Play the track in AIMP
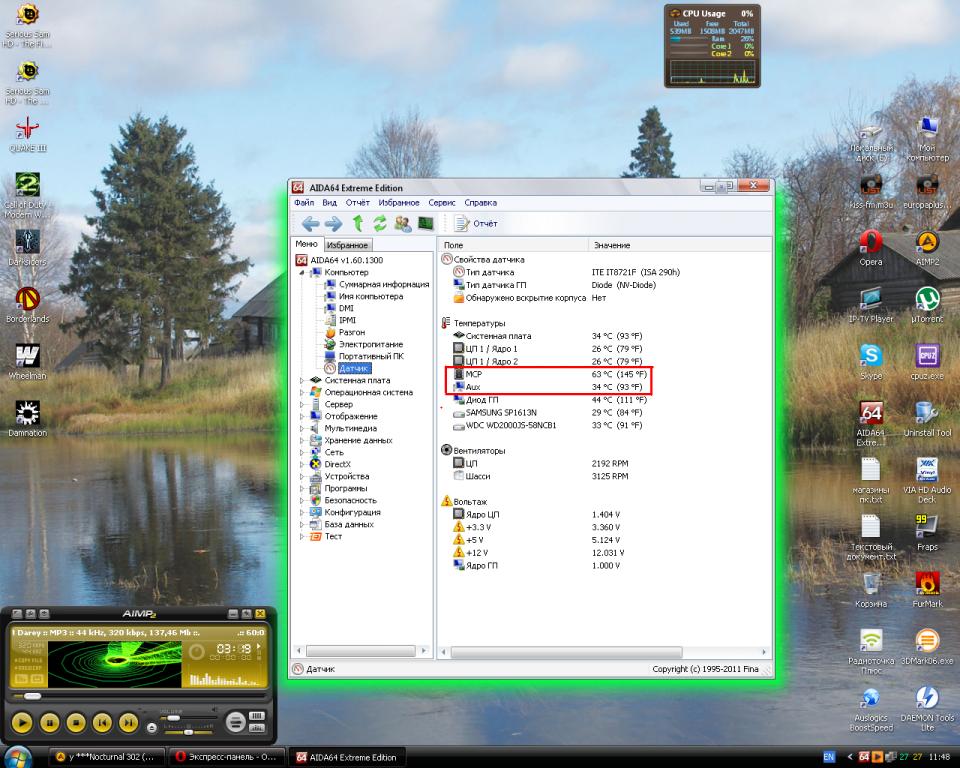 22,723
